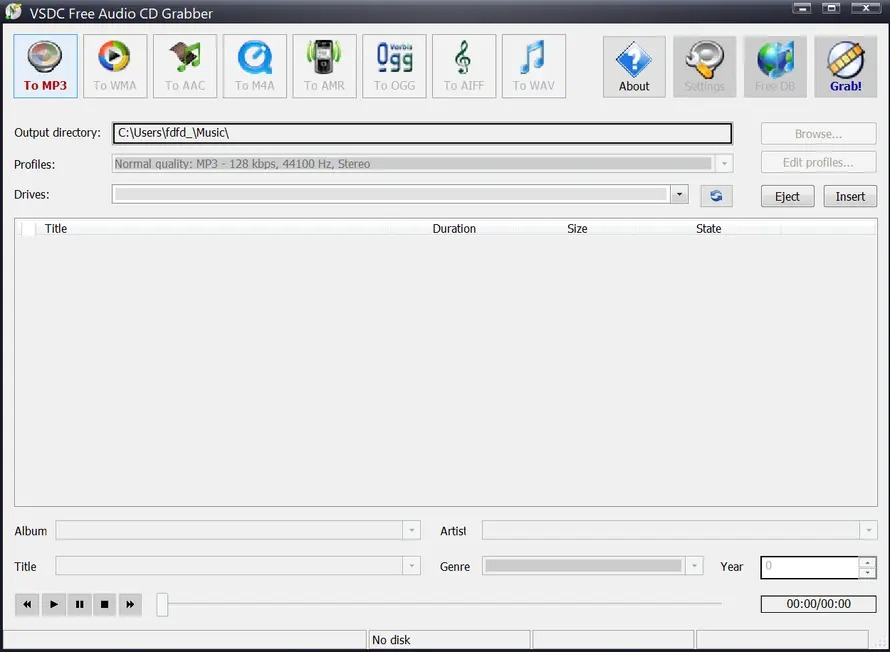
Task: Select To AMR phone format
Action: (x=325, y=66)
